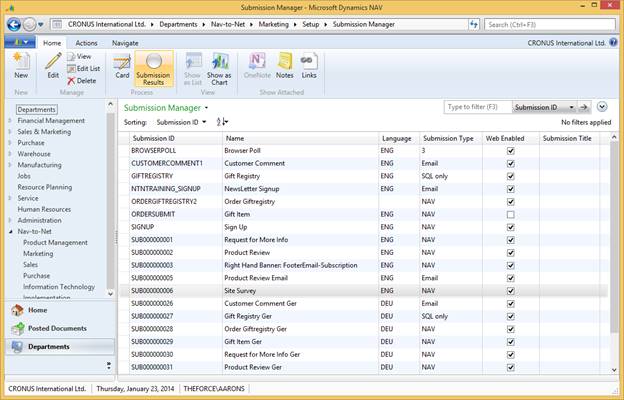The width and height of the screenshot is (624, 400).
Task: Uncheck Web Enabled for BROWSERPOLL row
Action: point(511,151)
